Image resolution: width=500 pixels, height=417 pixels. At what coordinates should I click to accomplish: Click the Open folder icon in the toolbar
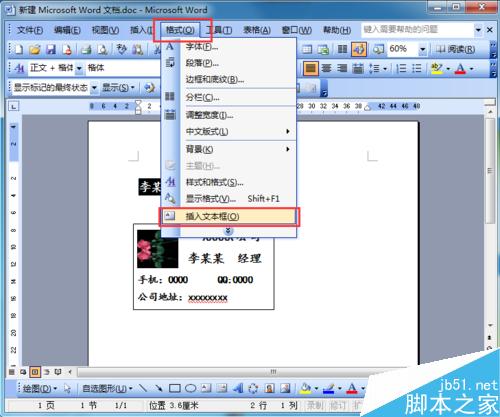35,49
